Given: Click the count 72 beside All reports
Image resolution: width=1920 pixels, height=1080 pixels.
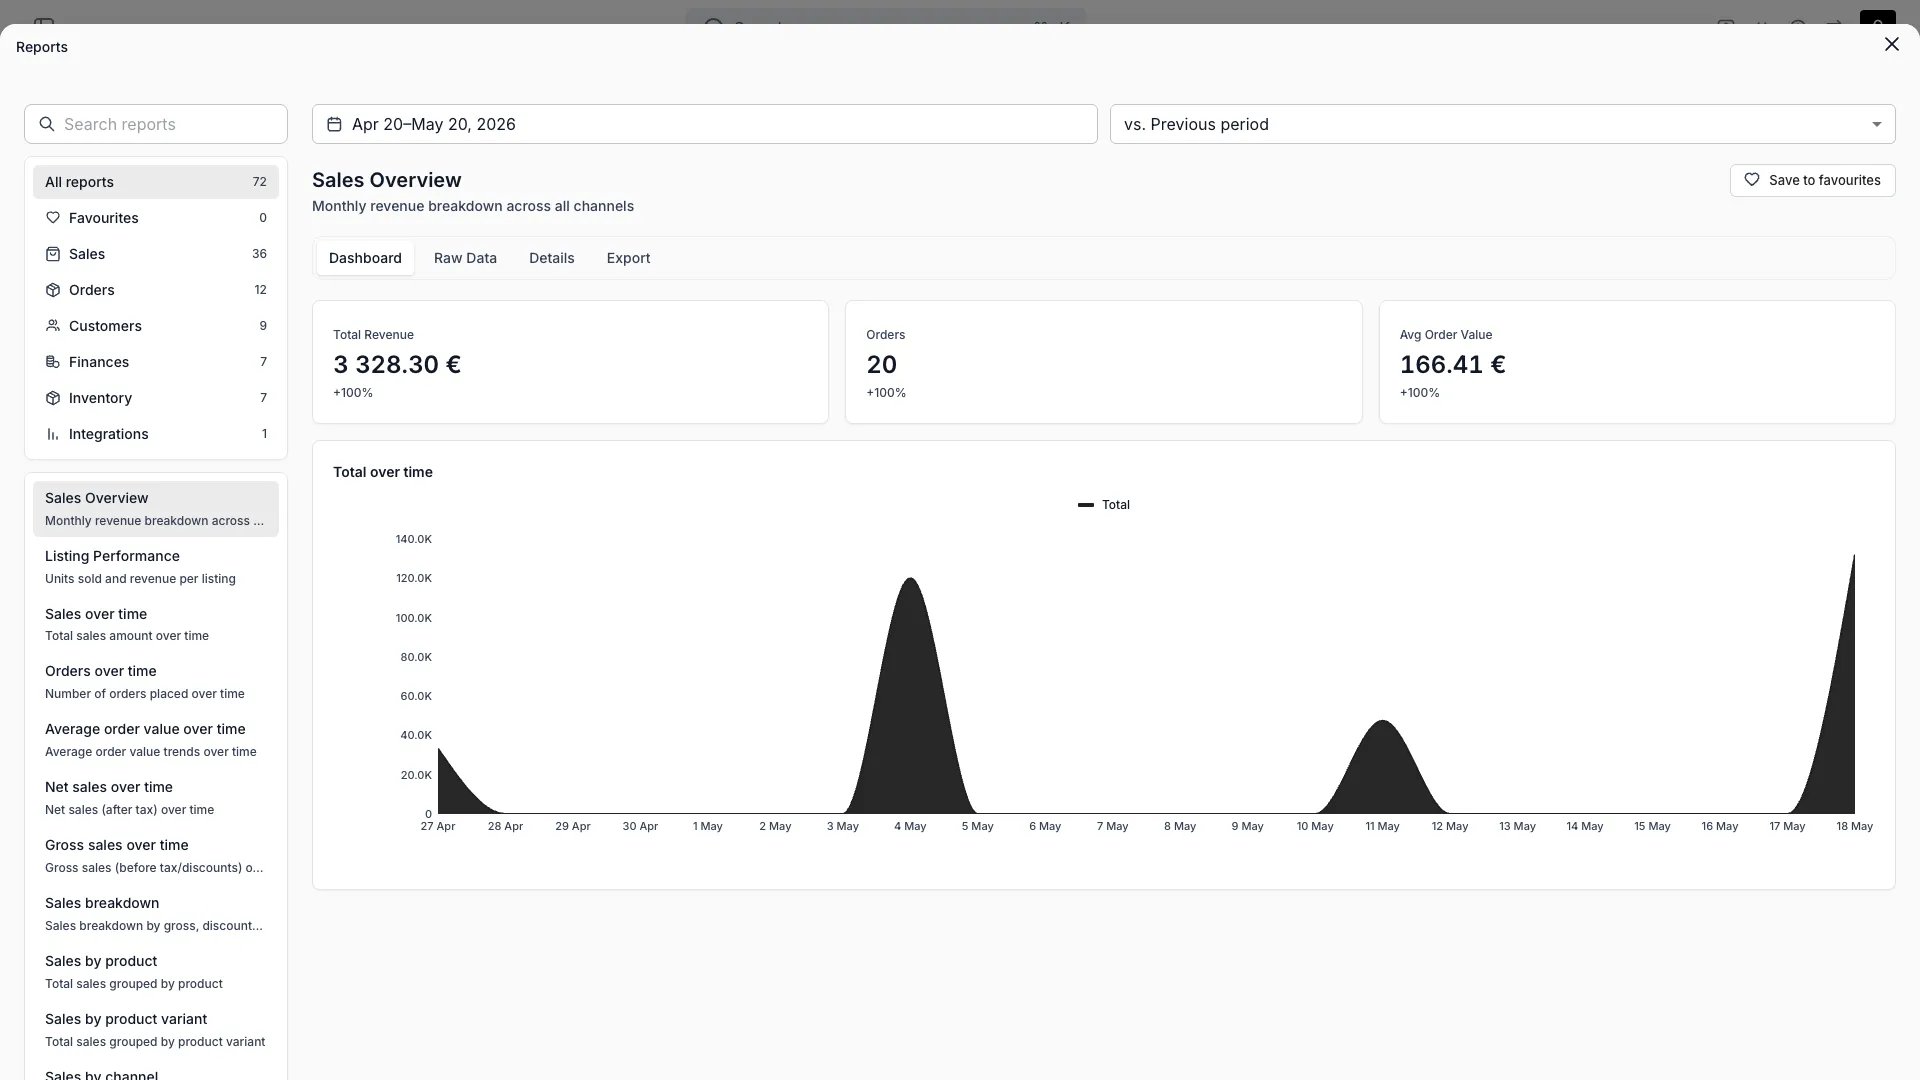Looking at the screenshot, I should [259, 182].
